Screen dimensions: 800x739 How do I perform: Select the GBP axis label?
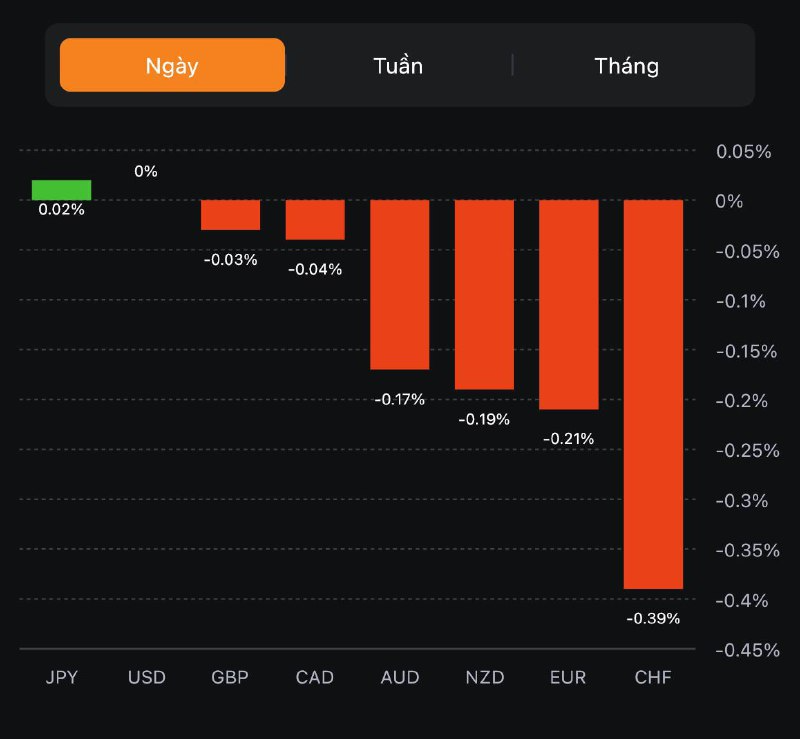(230, 677)
